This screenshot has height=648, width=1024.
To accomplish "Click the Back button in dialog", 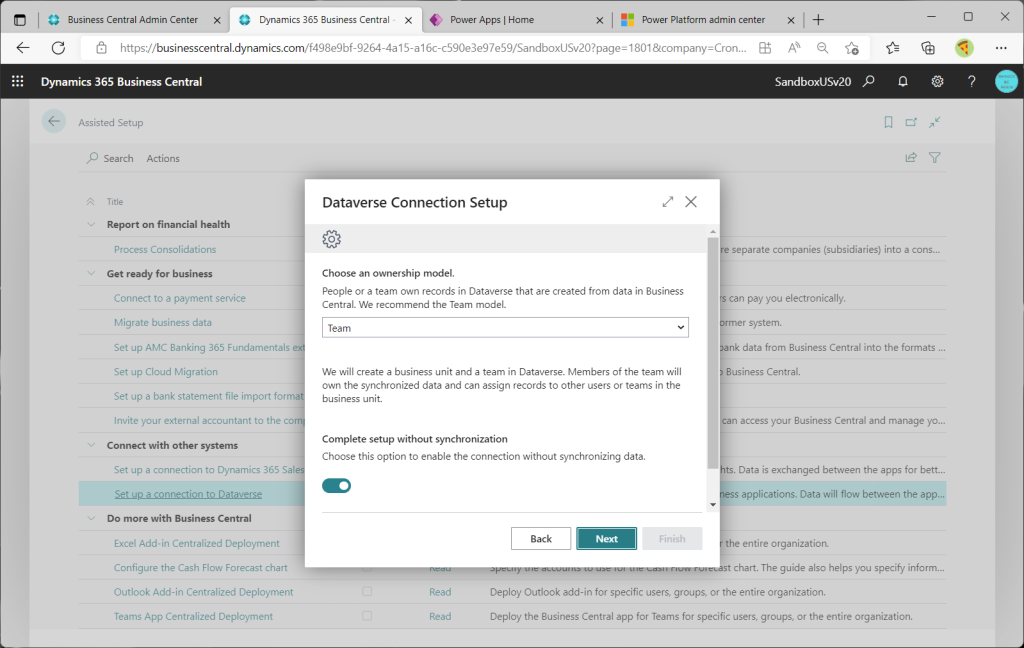I will [541, 538].
